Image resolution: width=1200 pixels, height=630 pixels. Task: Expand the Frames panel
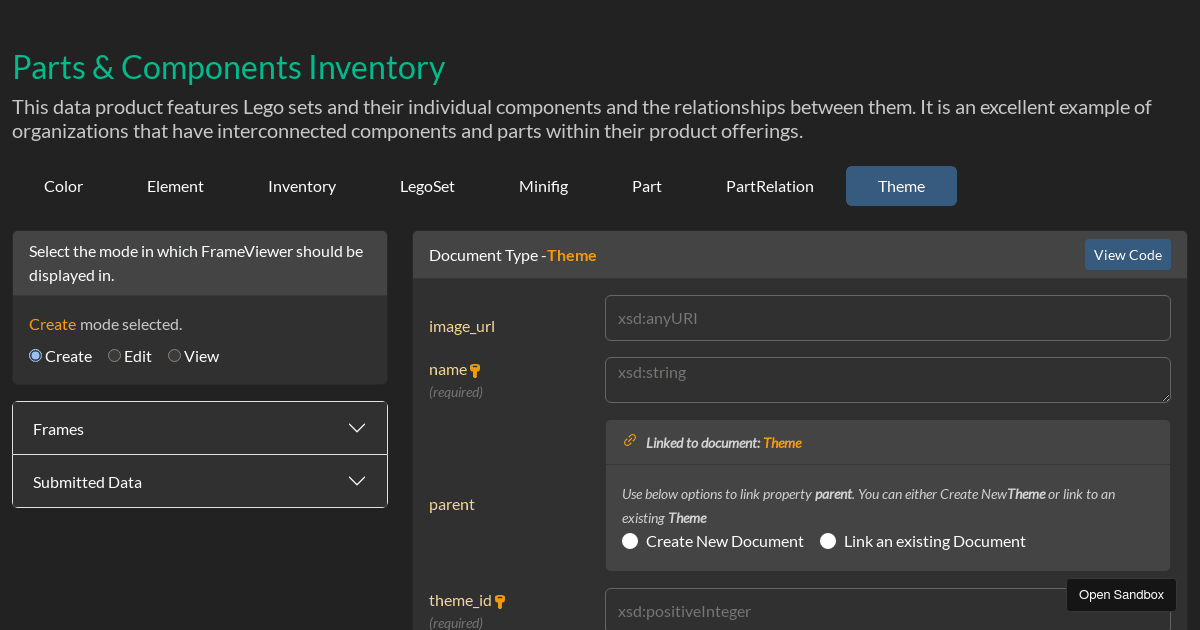tap(199, 428)
